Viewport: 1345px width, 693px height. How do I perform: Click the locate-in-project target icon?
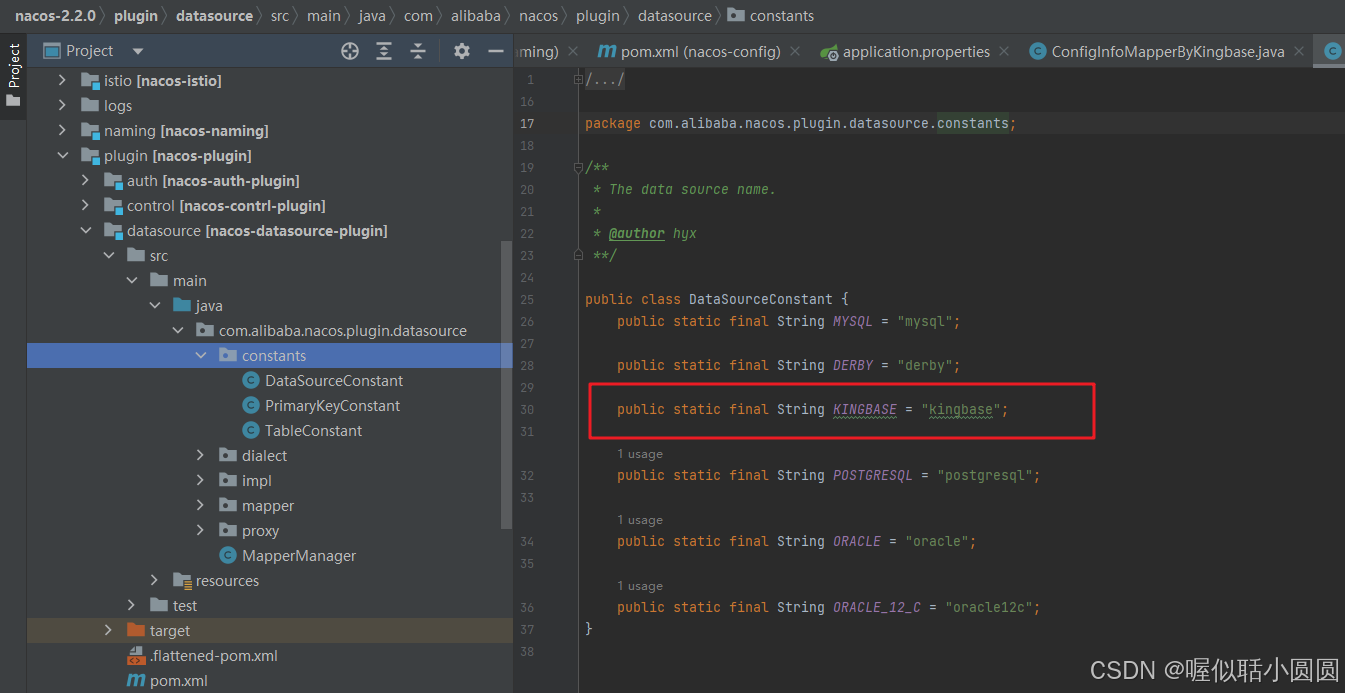(x=350, y=51)
